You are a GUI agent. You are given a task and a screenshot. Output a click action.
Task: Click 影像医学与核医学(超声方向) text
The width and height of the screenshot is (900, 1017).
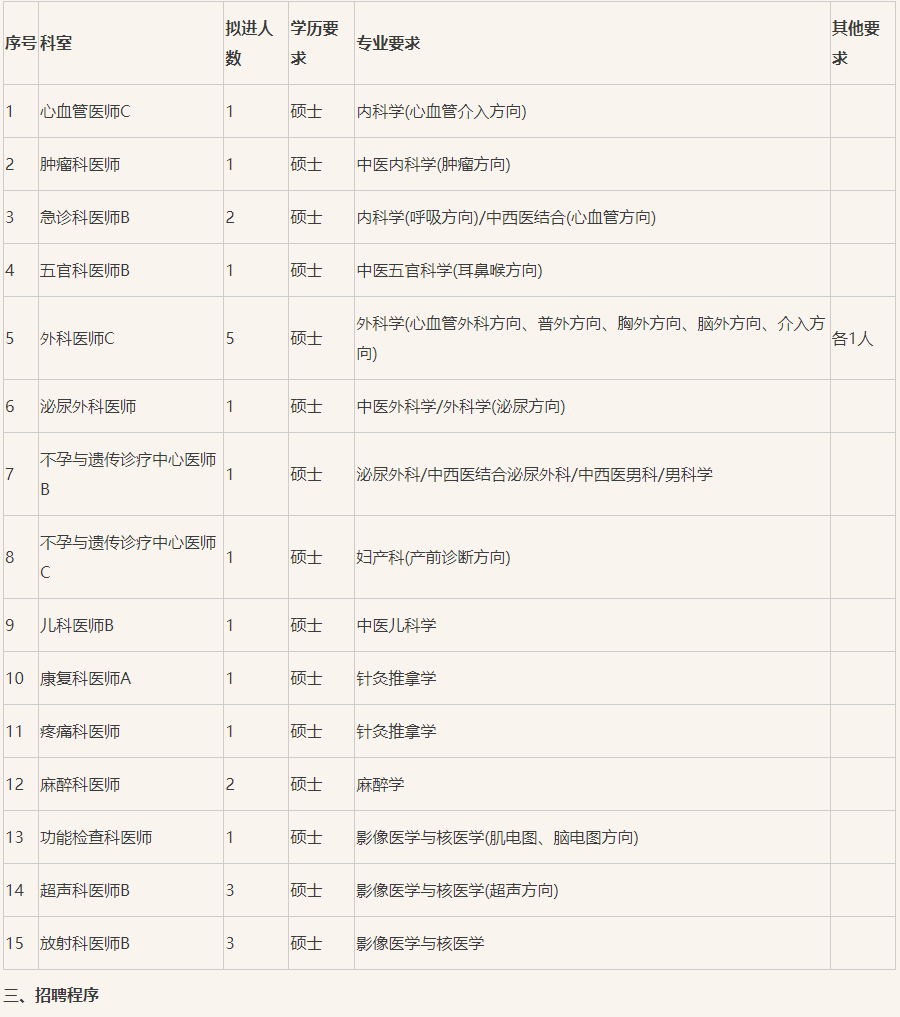pyautogui.click(x=457, y=890)
